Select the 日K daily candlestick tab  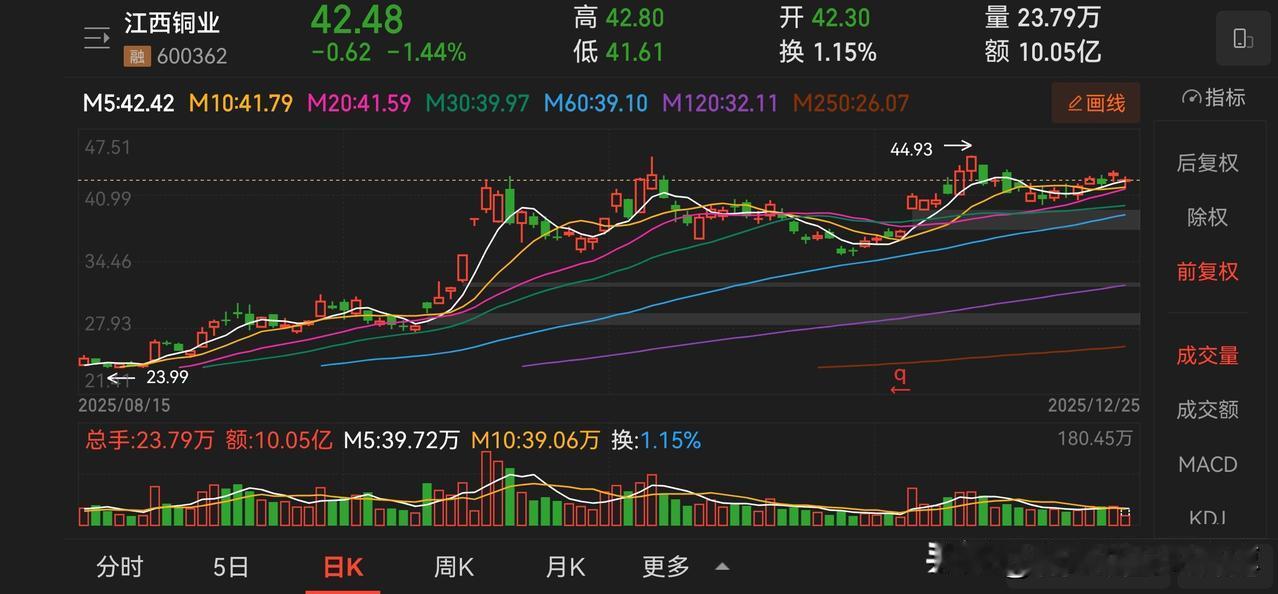click(343, 567)
